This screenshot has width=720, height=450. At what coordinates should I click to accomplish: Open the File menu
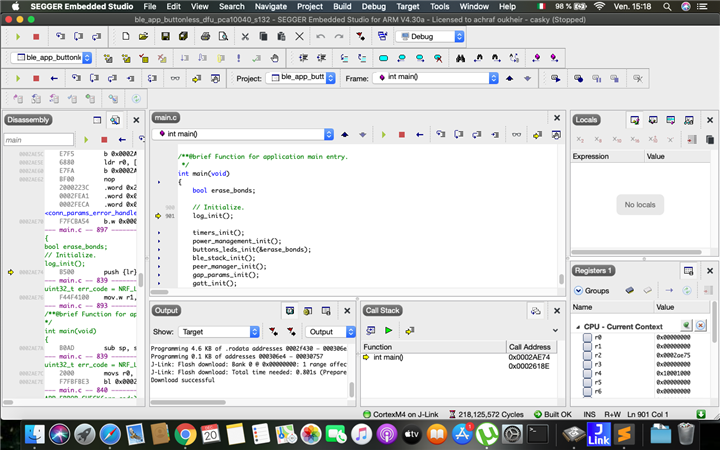(150, 6)
